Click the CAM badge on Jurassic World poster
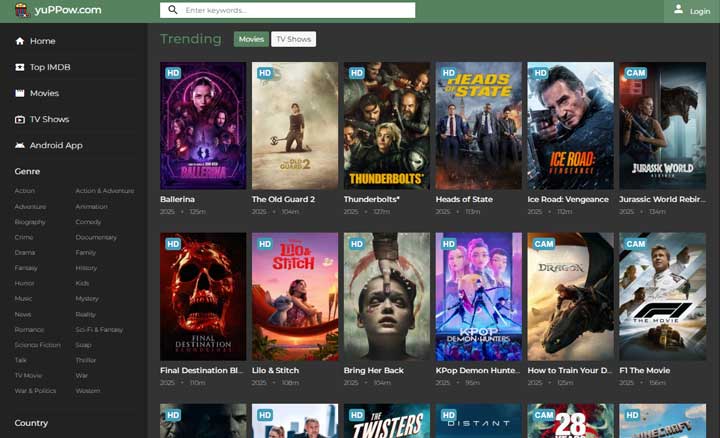 636,73
